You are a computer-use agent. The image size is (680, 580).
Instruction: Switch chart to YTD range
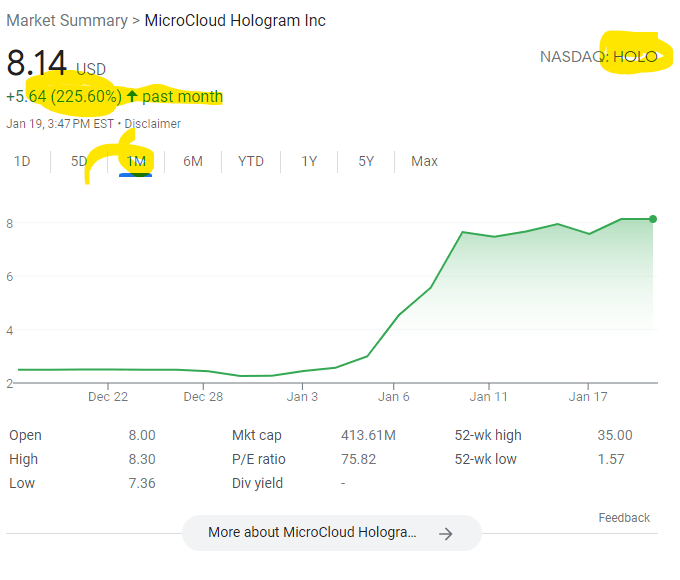[x=251, y=161]
